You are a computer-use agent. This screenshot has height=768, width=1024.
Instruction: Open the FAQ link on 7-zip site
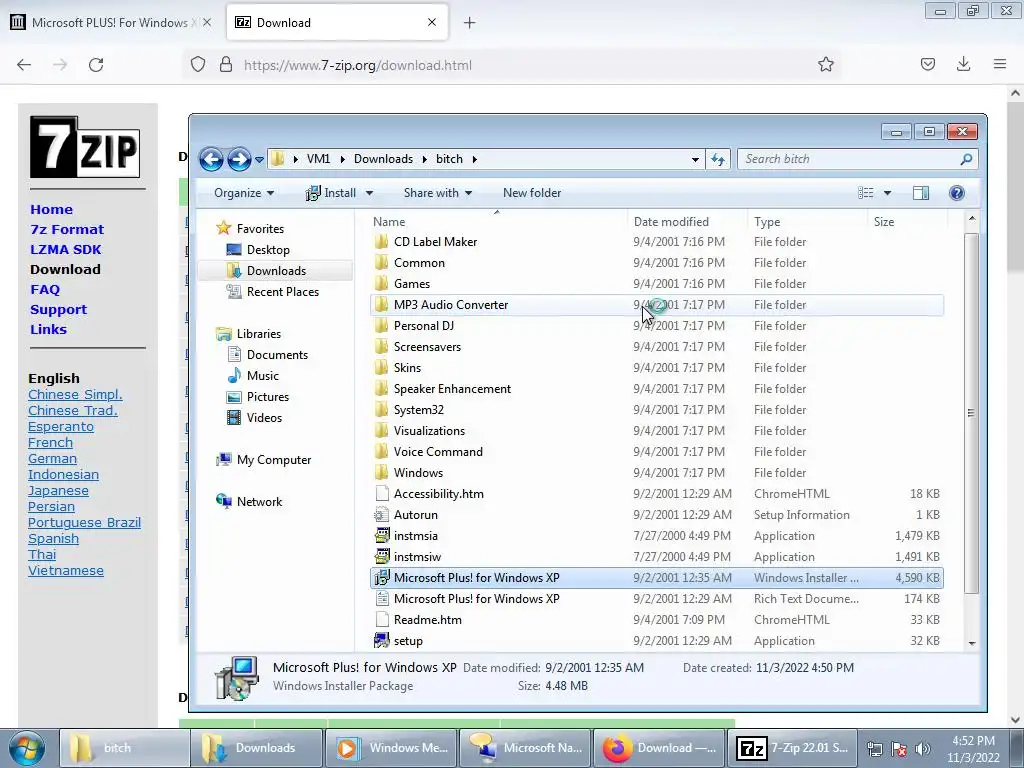coord(44,289)
